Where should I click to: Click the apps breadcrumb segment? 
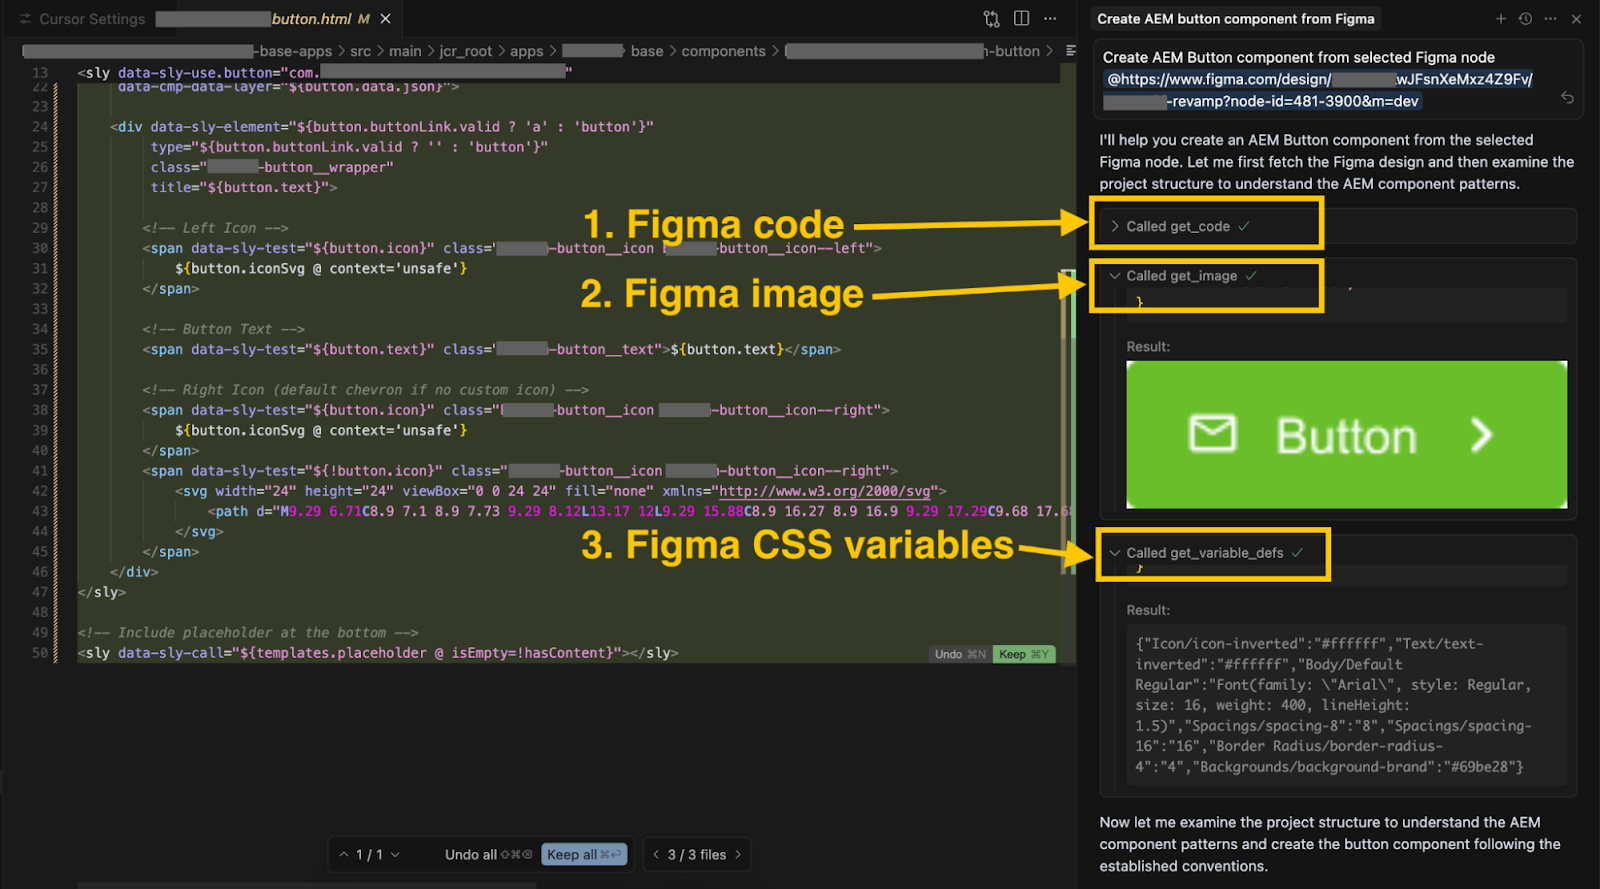(x=527, y=51)
